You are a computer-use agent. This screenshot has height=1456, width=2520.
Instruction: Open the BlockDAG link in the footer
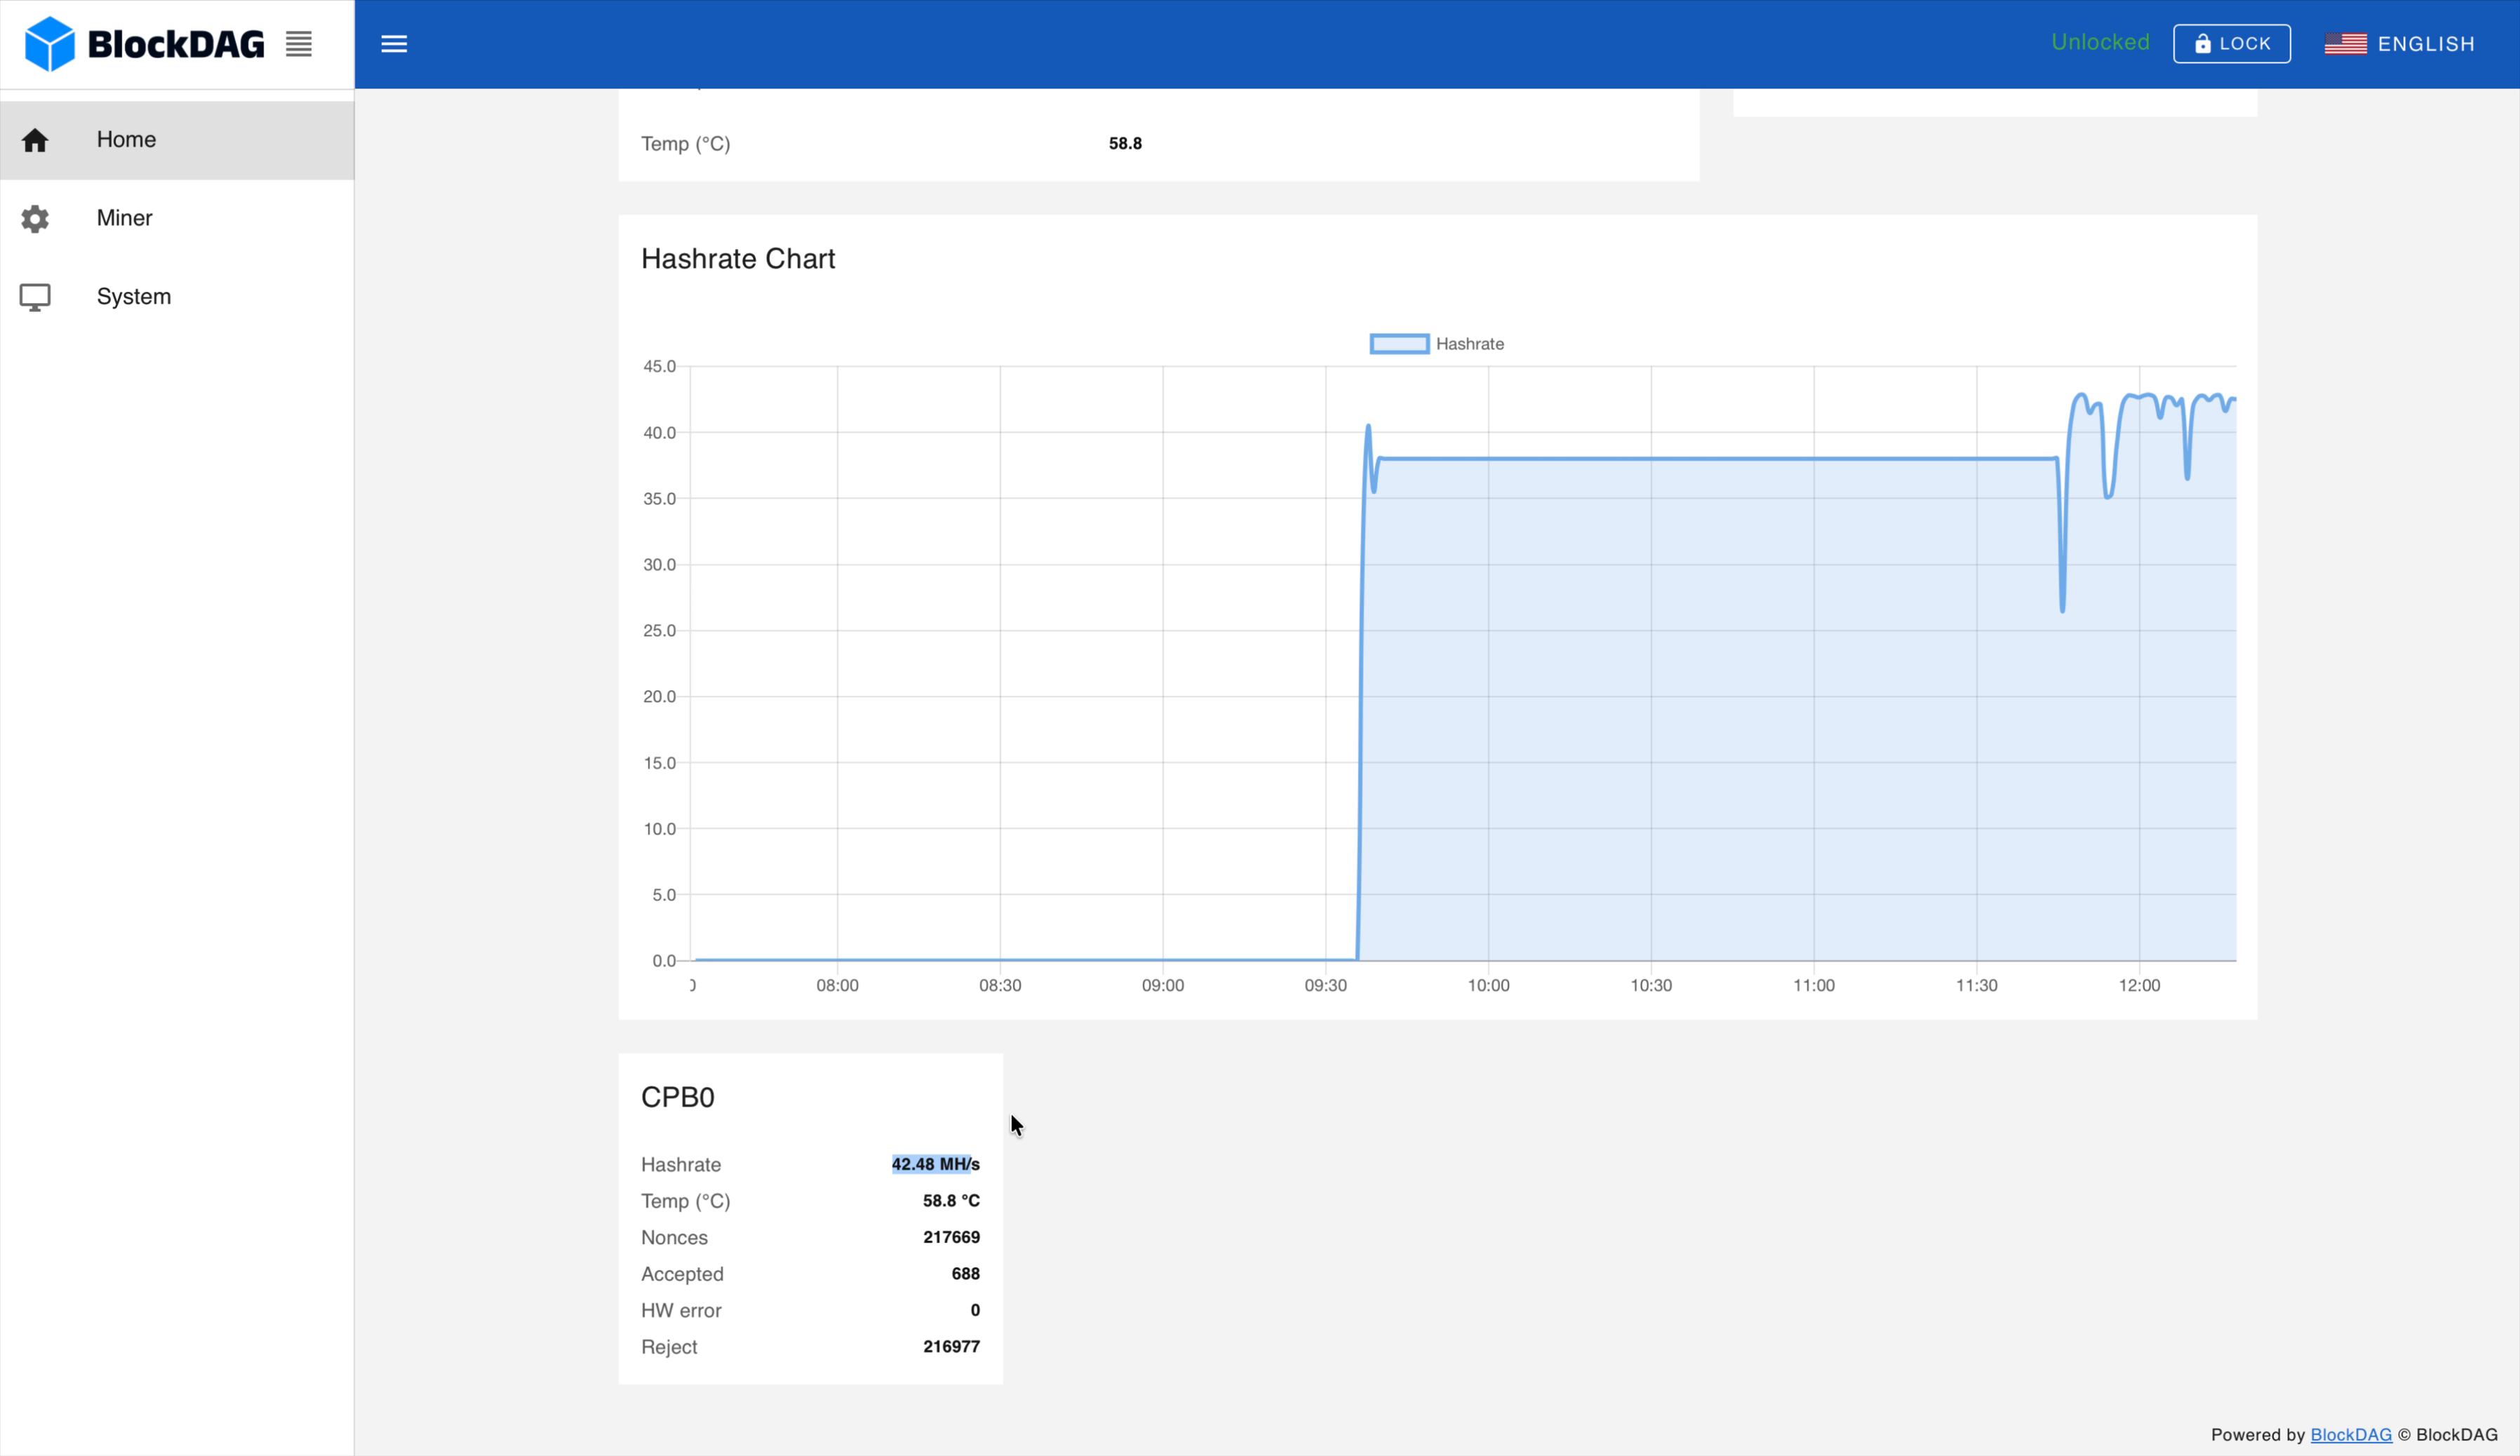[2351, 1434]
